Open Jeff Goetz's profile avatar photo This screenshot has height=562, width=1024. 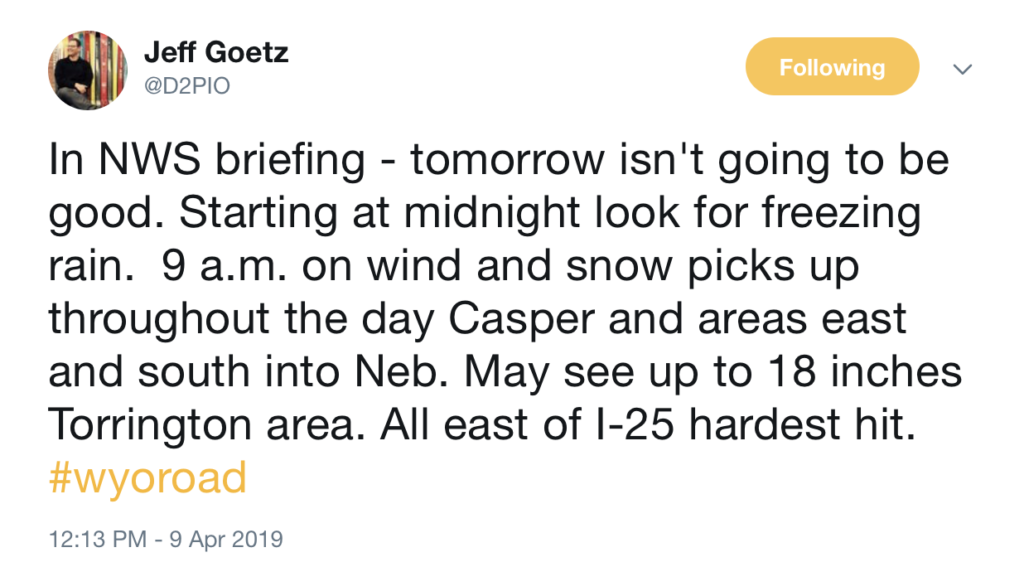coord(88,70)
